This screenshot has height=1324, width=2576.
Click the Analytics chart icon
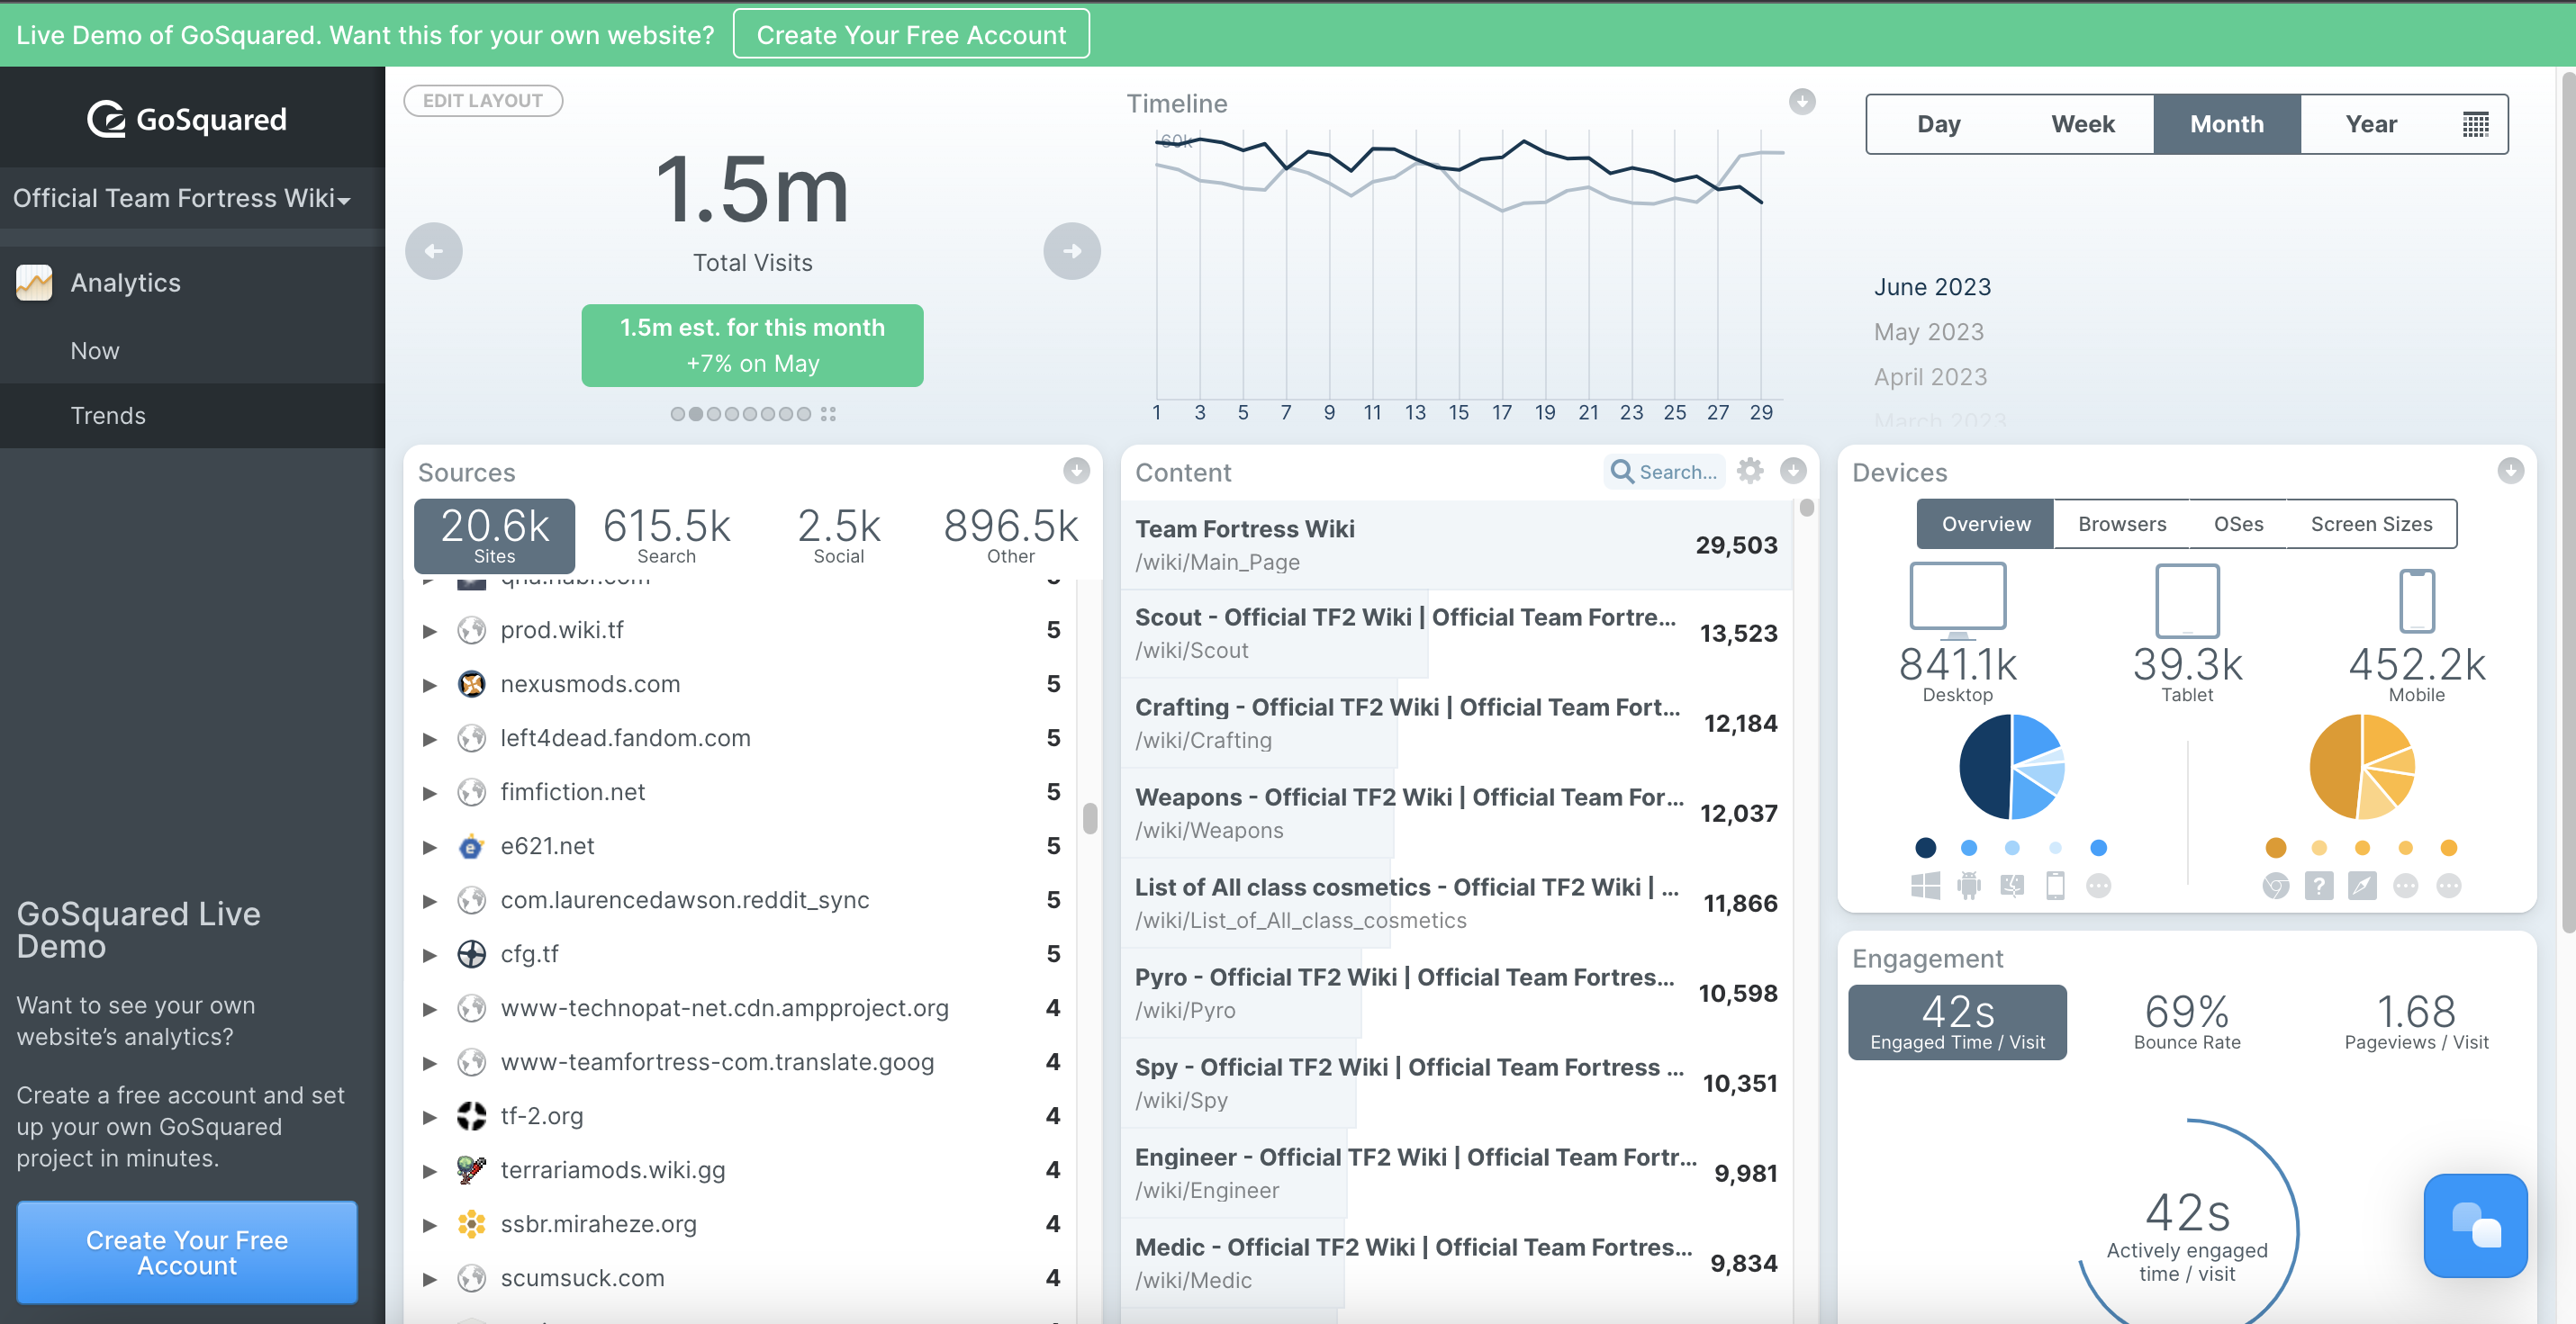click(x=34, y=283)
